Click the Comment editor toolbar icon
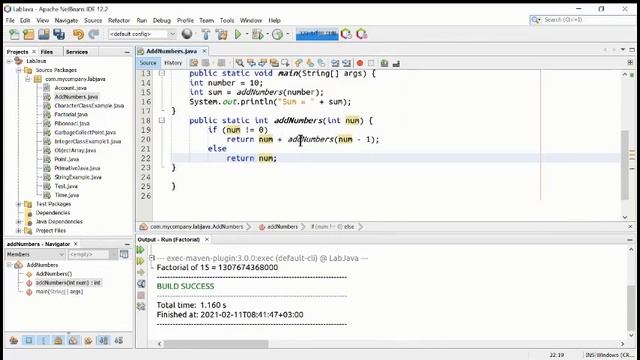This screenshot has width=640, height=360. click(x=384, y=63)
